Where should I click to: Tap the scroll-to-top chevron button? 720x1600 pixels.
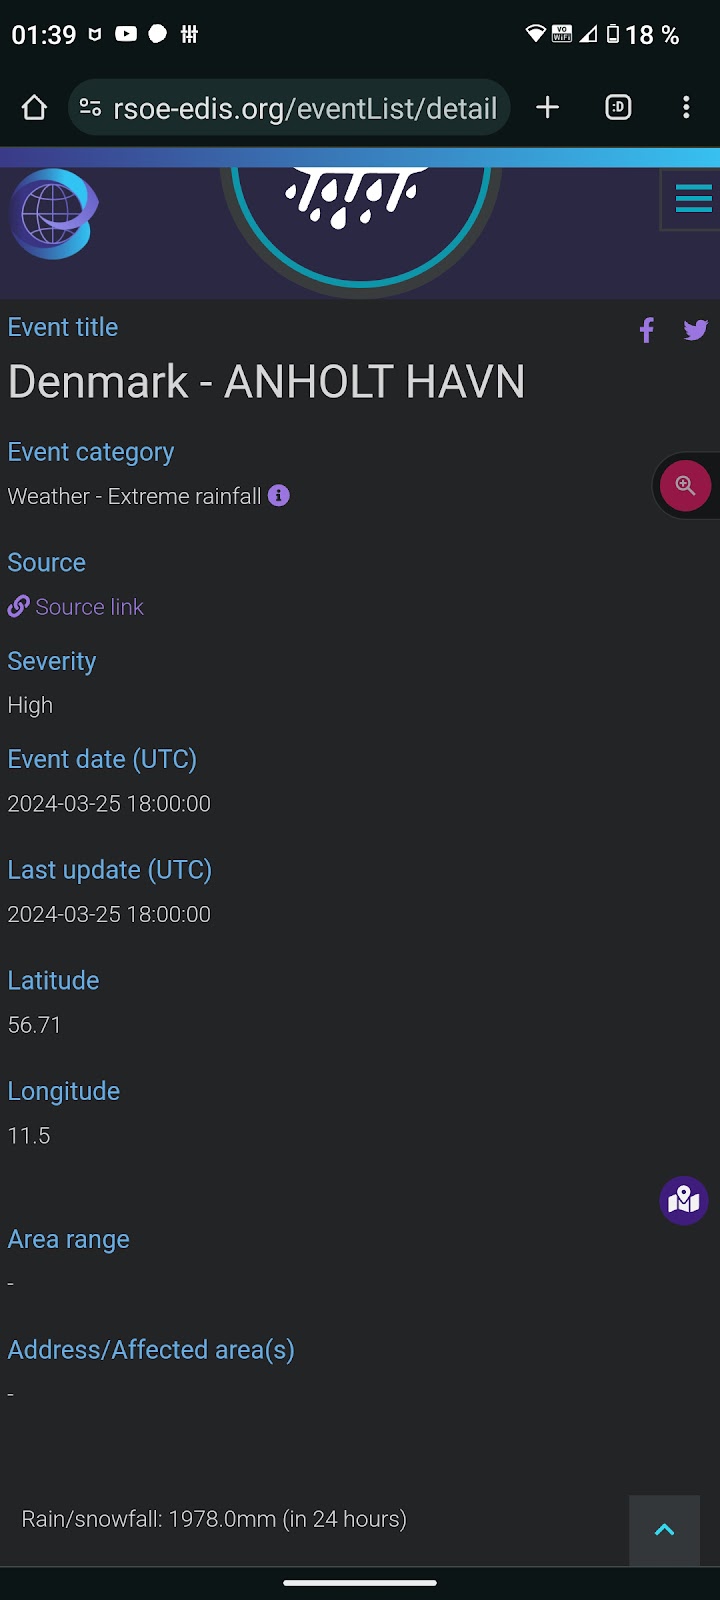pyautogui.click(x=664, y=1530)
